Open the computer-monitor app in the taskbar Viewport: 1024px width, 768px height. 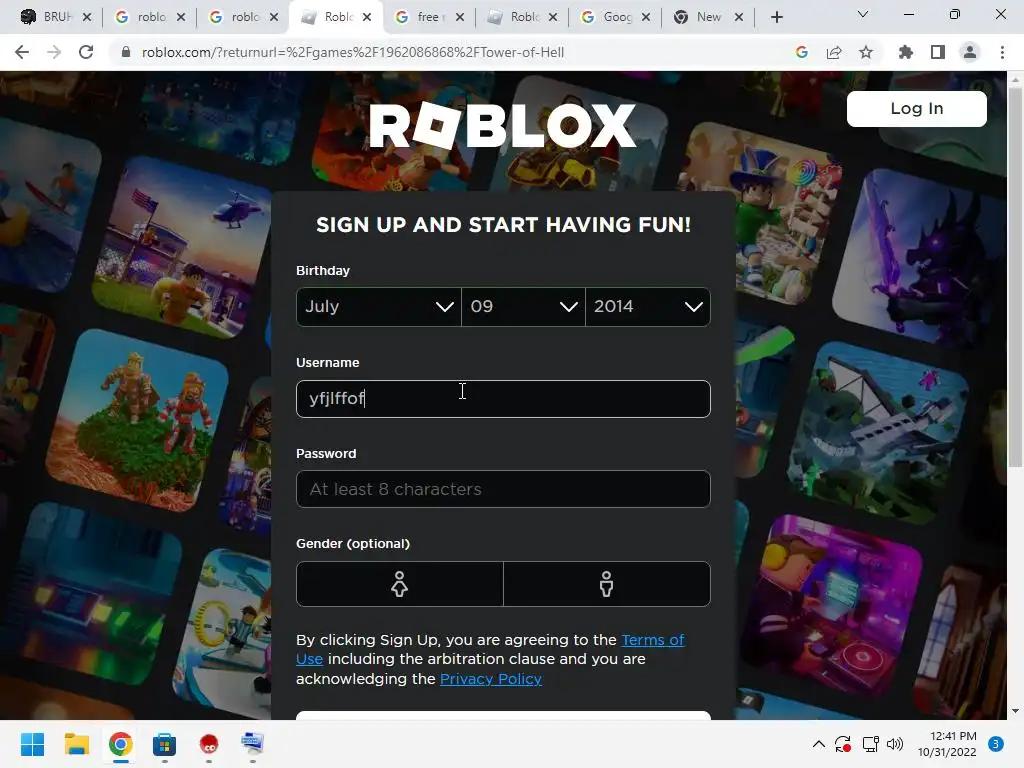pos(252,744)
